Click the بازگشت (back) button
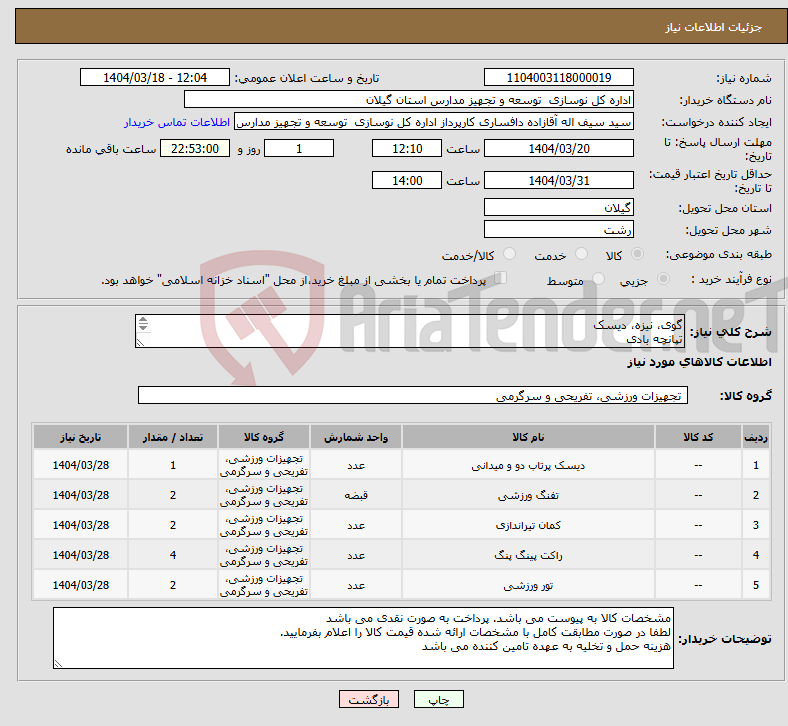 click(x=368, y=699)
